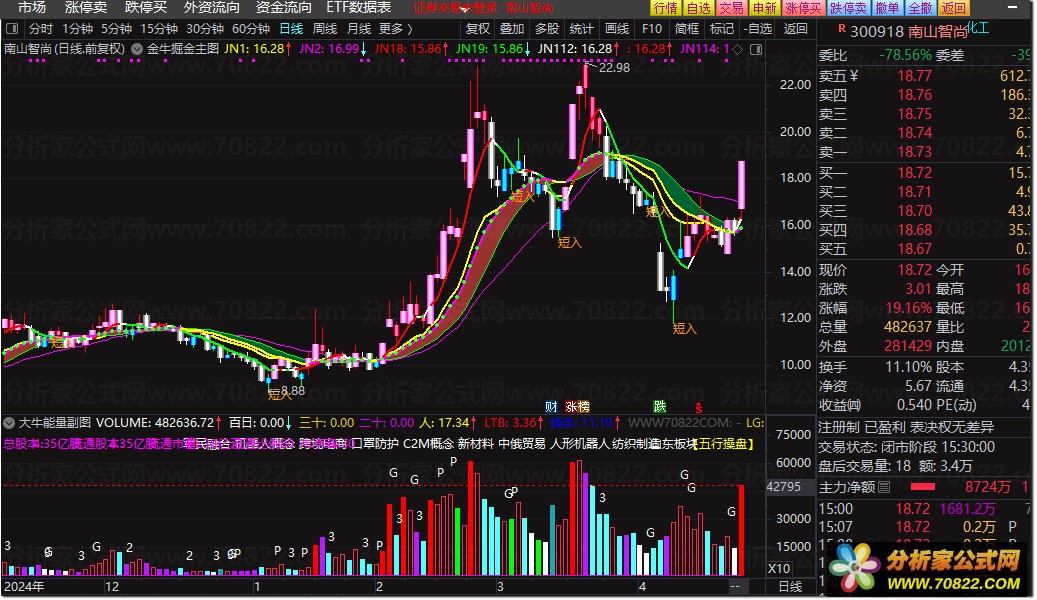Click the green 跌 marker on the chart
Image resolution: width=1037 pixels, height=600 pixels.
tap(659, 406)
